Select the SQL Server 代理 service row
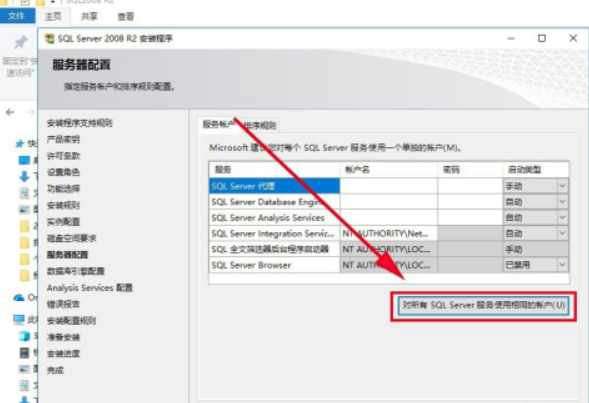 click(274, 186)
